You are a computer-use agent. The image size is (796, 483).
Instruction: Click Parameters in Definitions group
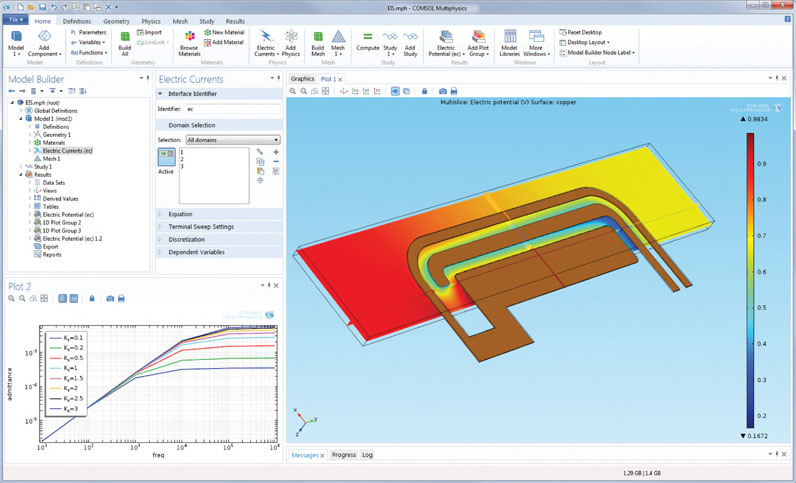point(89,32)
